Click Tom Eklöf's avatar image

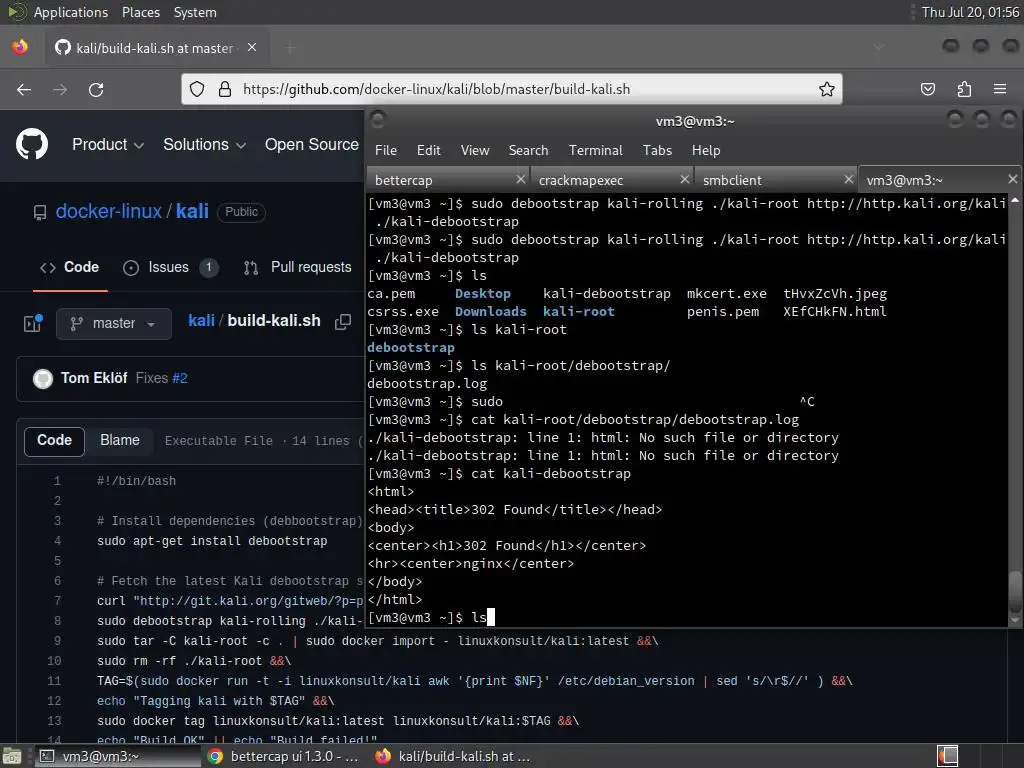(x=43, y=379)
